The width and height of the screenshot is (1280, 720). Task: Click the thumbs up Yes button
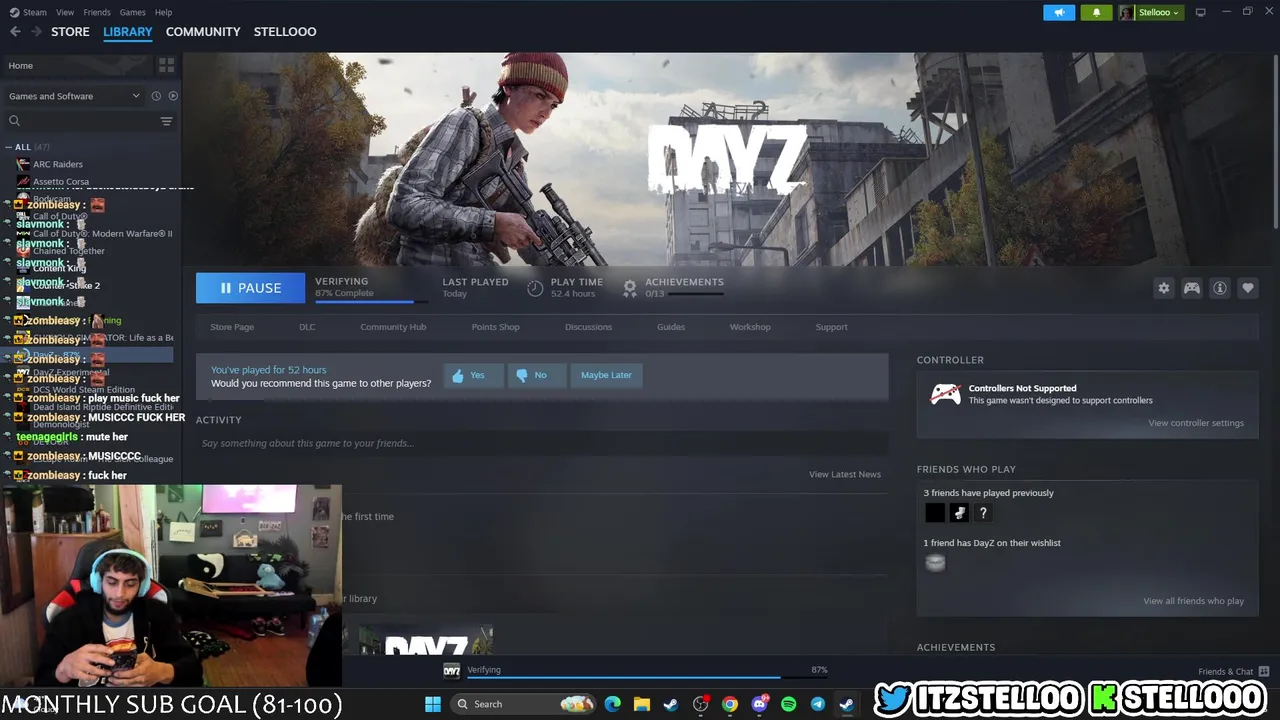(474, 375)
